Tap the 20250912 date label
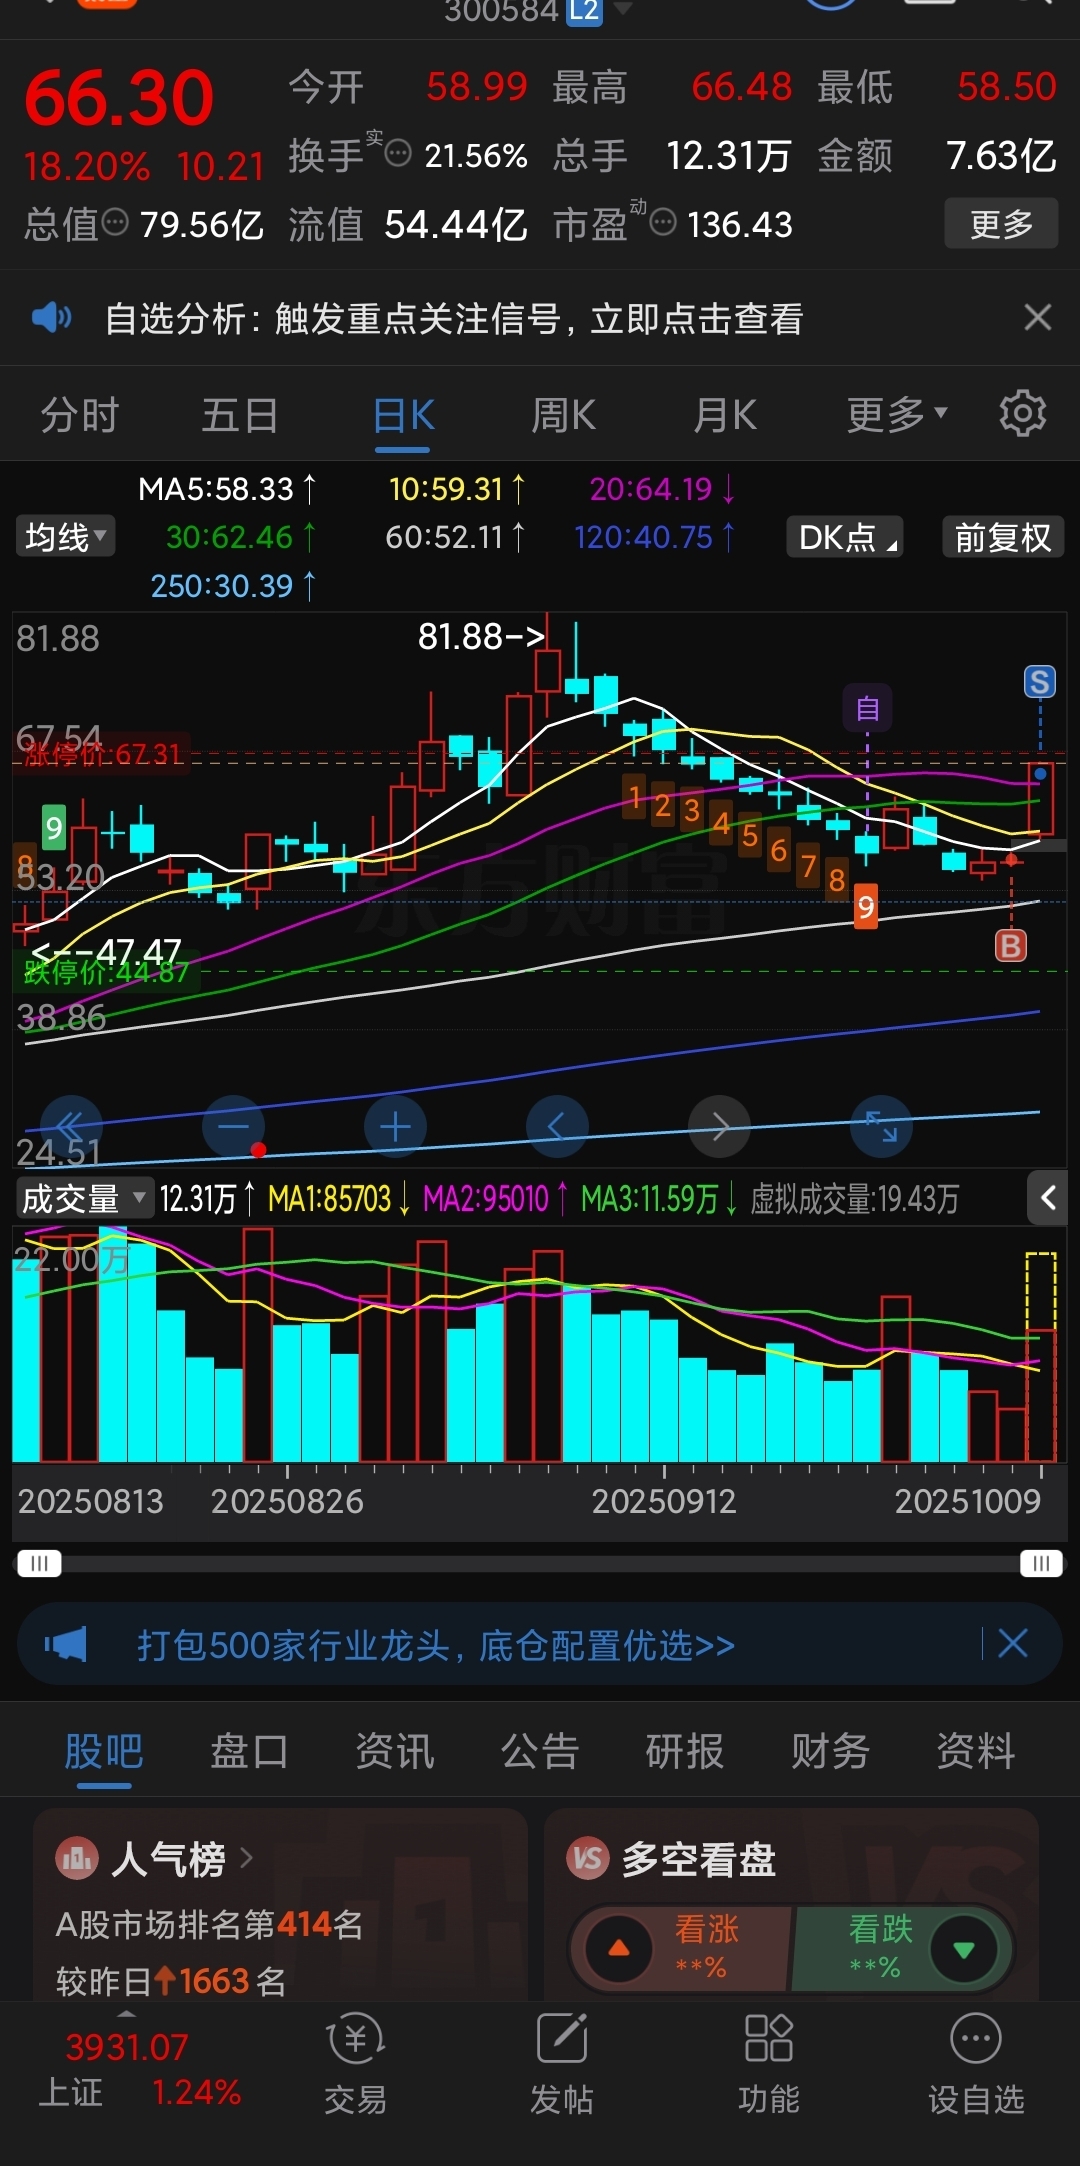Screen dimensions: 1080x2166 pos(664,1501)
